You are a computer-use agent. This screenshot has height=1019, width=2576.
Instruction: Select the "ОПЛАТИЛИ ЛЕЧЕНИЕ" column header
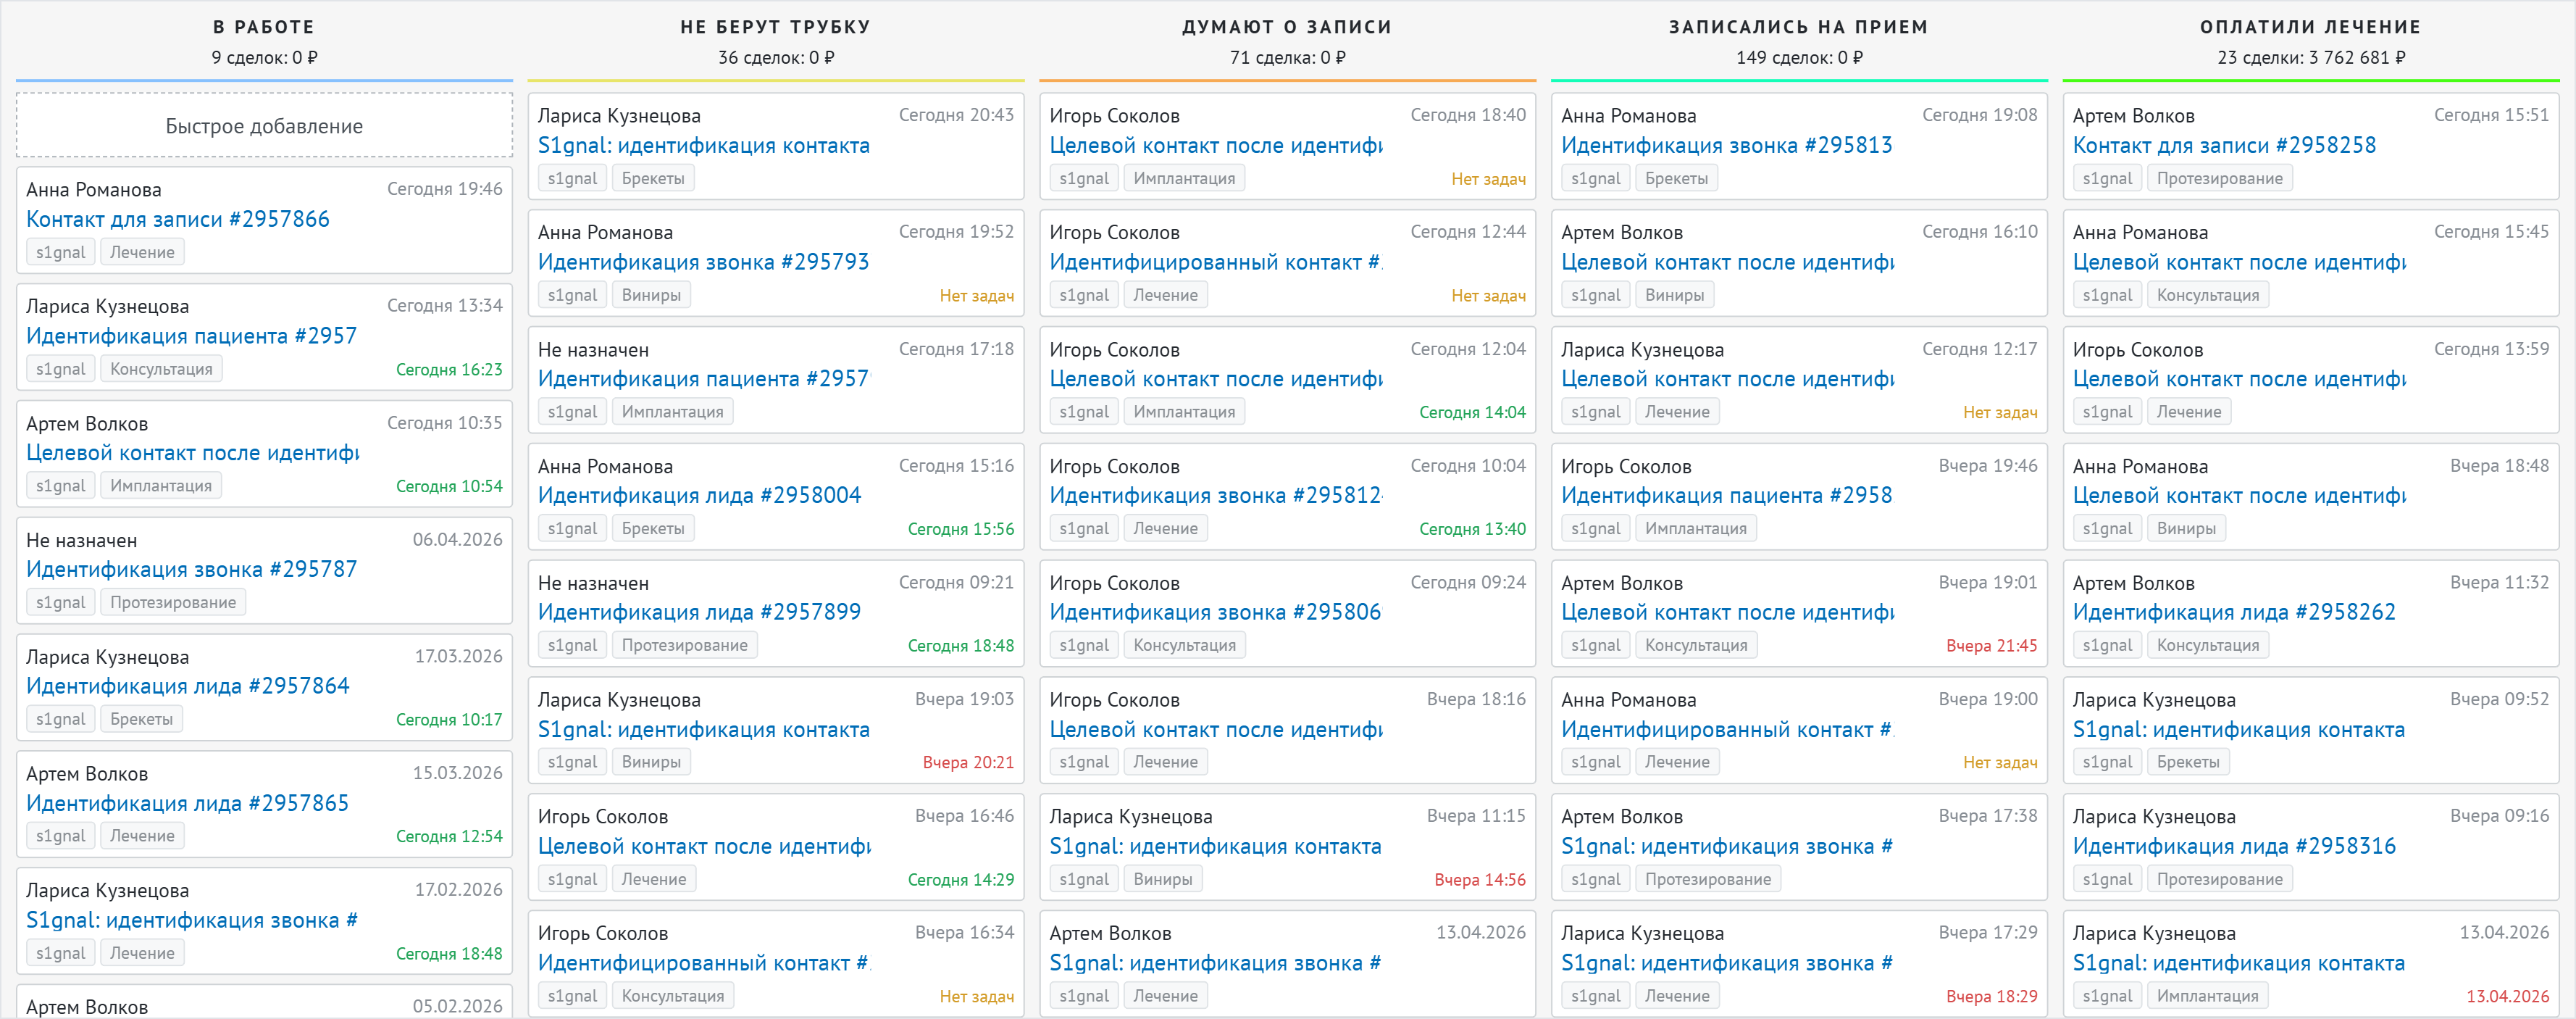[2310, 26]
